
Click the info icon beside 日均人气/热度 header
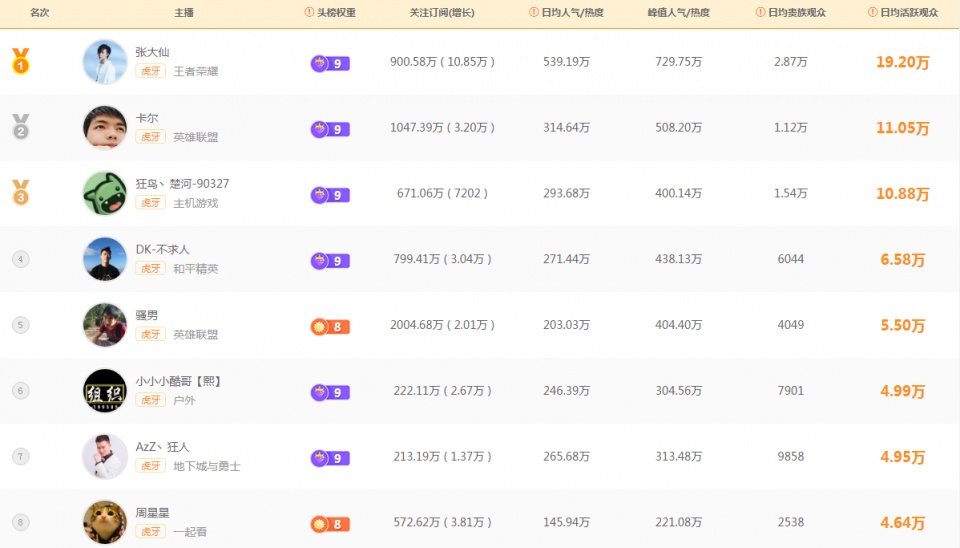[x=534, y=12]
